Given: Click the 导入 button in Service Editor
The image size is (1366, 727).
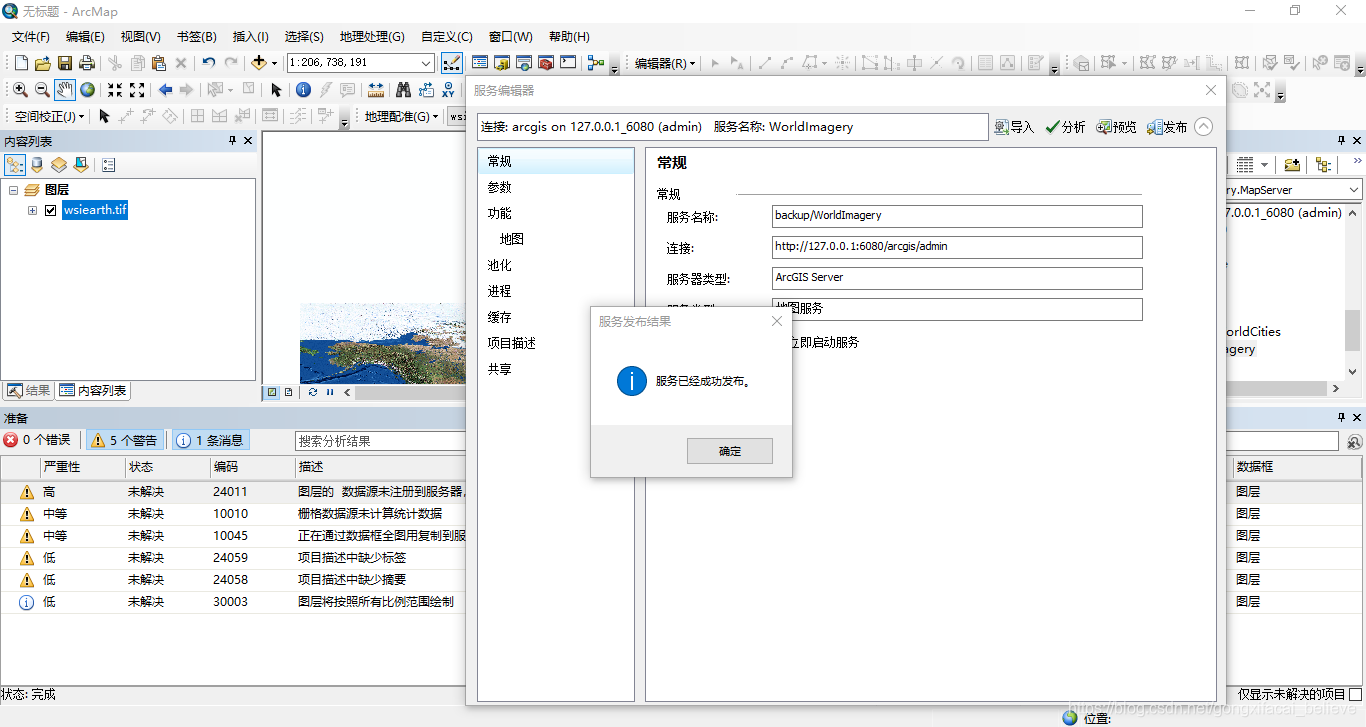Looking at the screenshot, I should [1014, 127].
